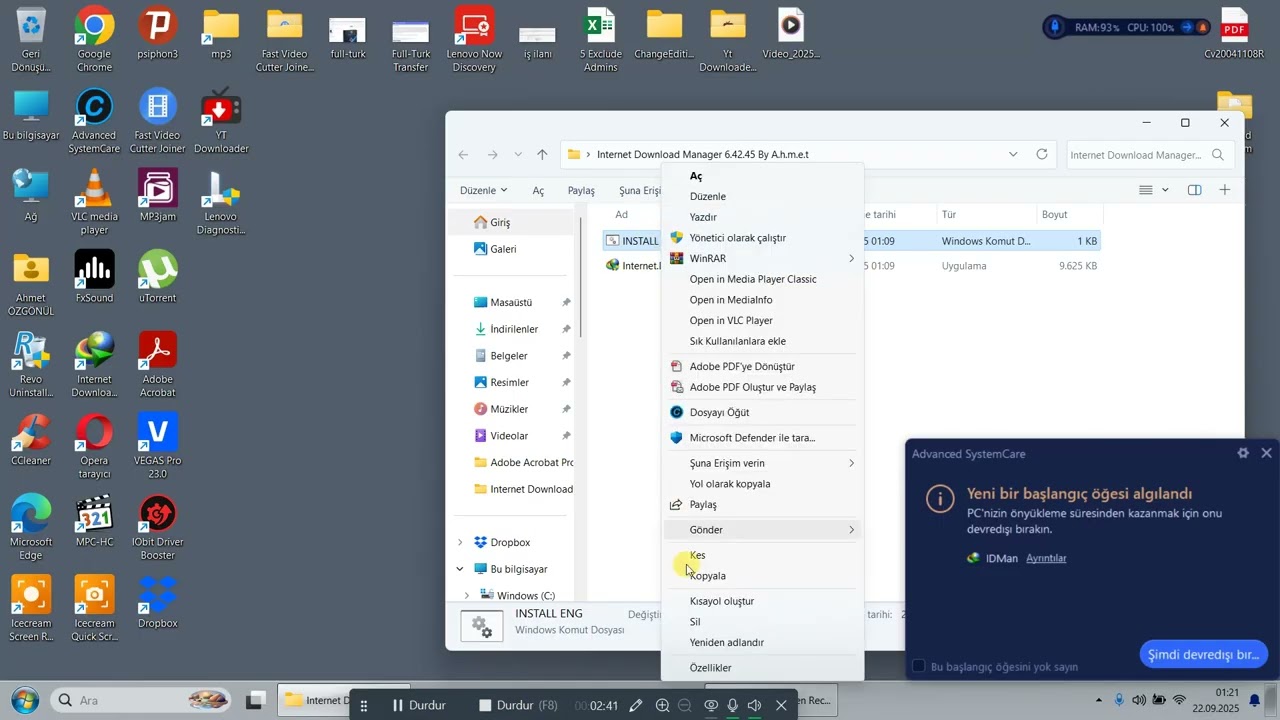1280x720 pixels.
Task: Toggle Explorer preview pane icon
Action: (x=1194, y=190)
